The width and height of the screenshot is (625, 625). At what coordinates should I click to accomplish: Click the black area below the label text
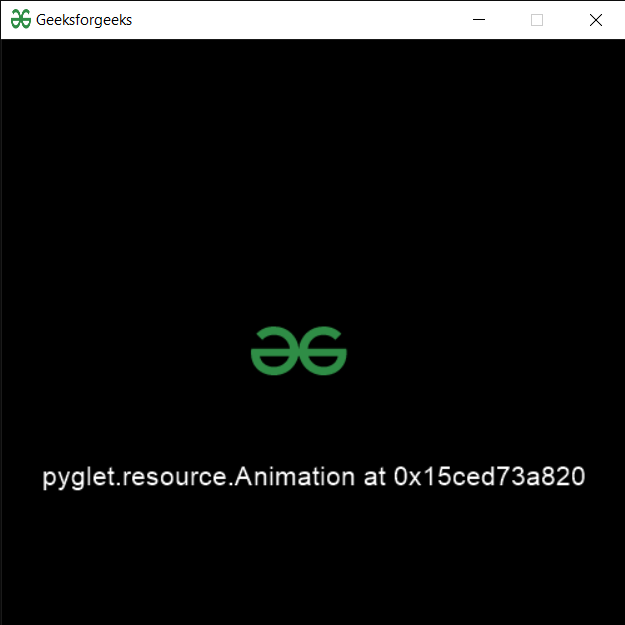314,558
